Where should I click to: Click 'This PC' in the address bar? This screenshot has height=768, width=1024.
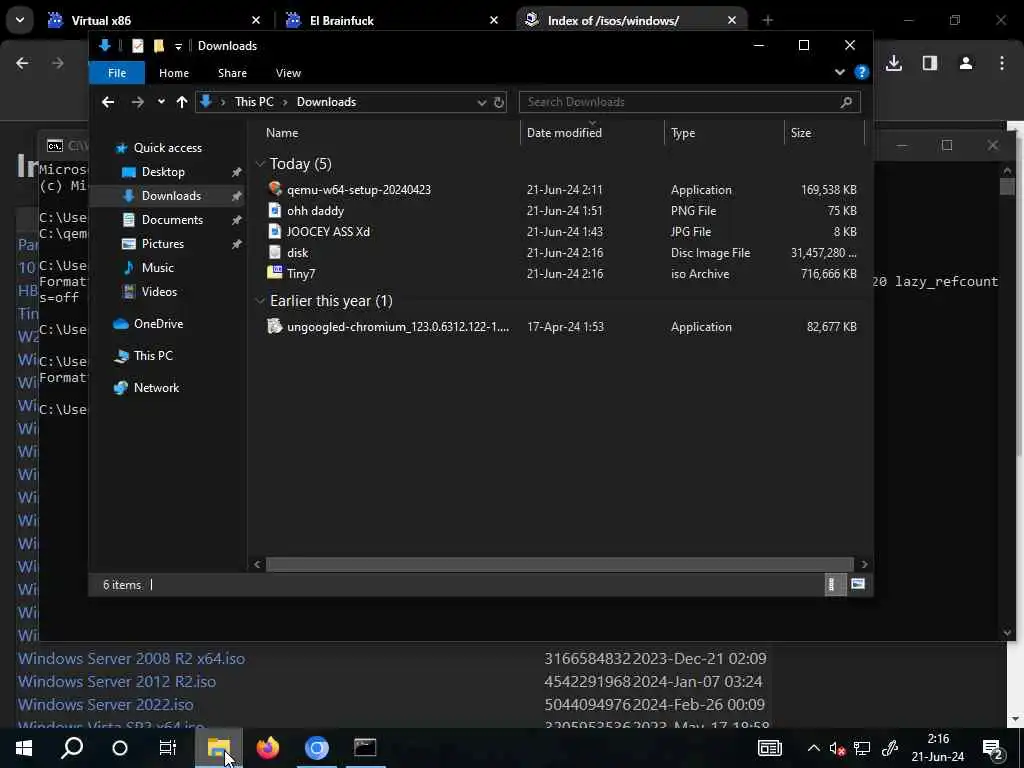254,102
